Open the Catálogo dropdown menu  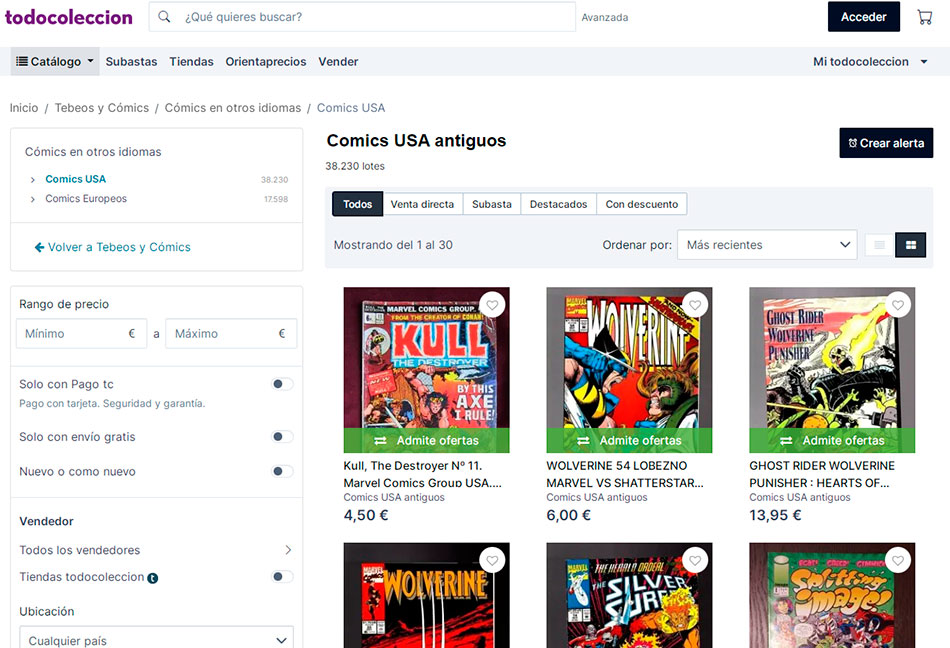(55, 61)
